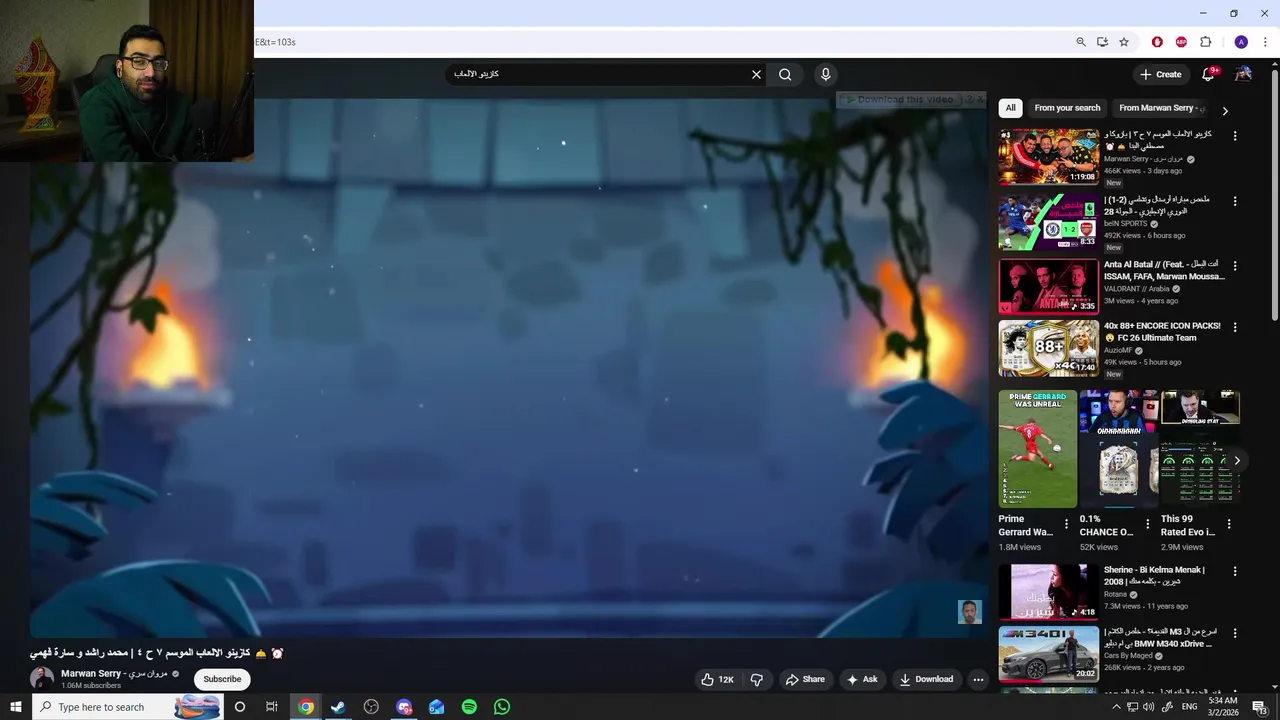Open options for Sherine Bi Kelma Menak video
Image resolution: width=1280 pixels, height=720 pixels.
tap(1235, 572)
